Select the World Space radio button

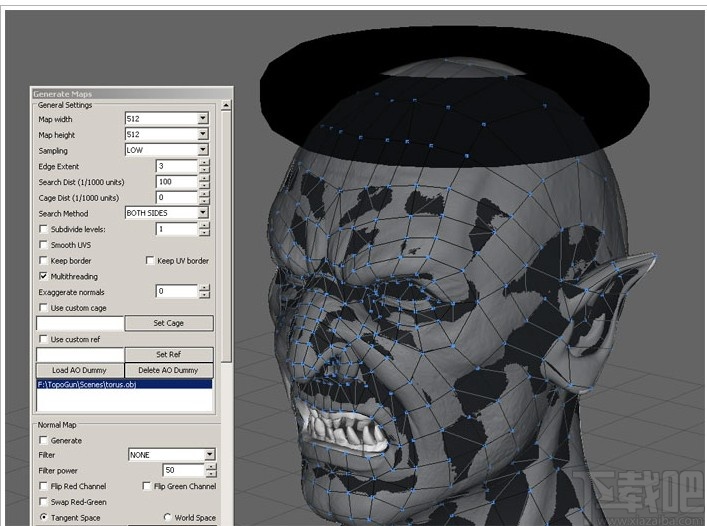coord(167,517)
